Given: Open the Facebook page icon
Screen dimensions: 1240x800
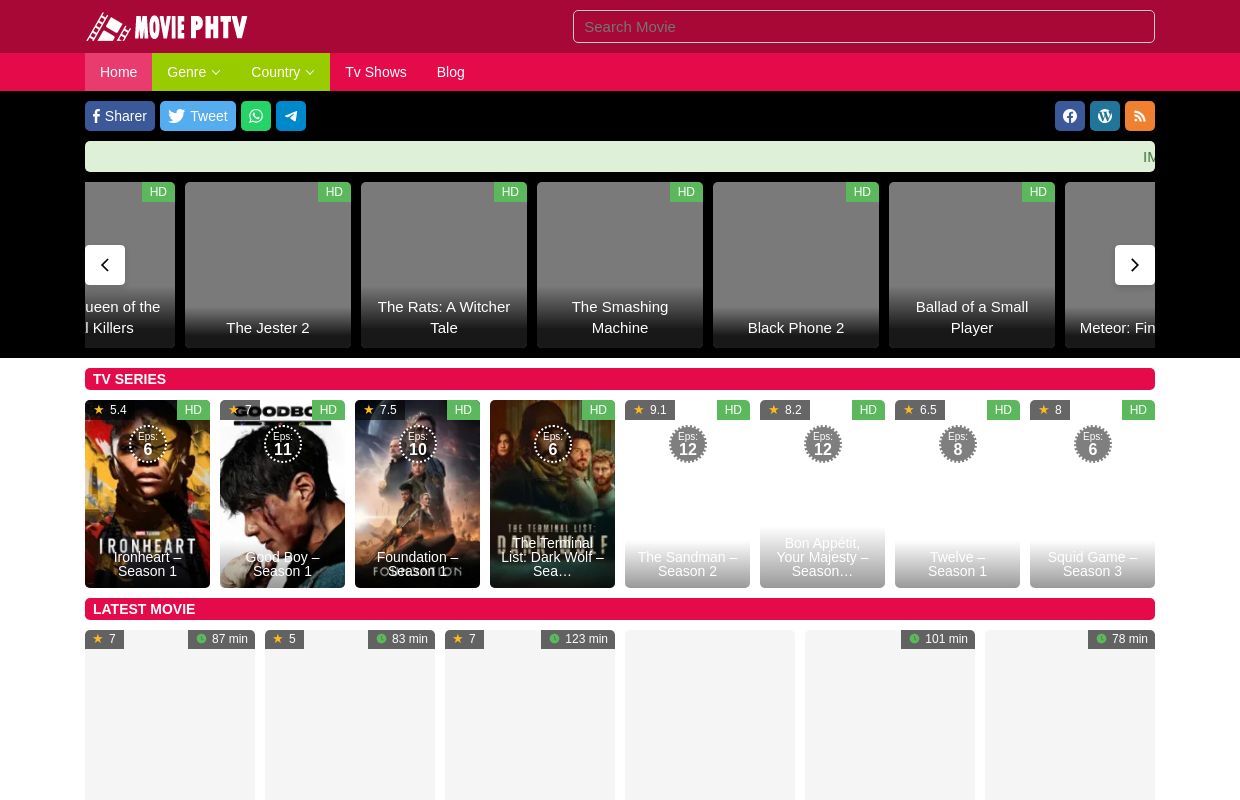Looking at the screenshot, I should coord(1070,116).
